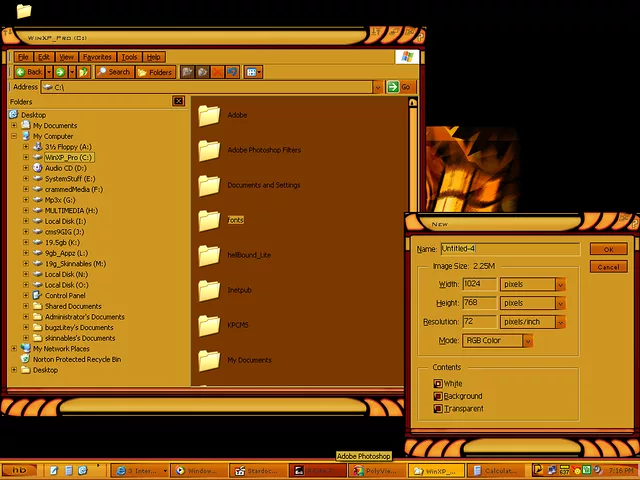640x480 pixels.
Task: Open the Favorites menu
Action: [x=97, y=57]
